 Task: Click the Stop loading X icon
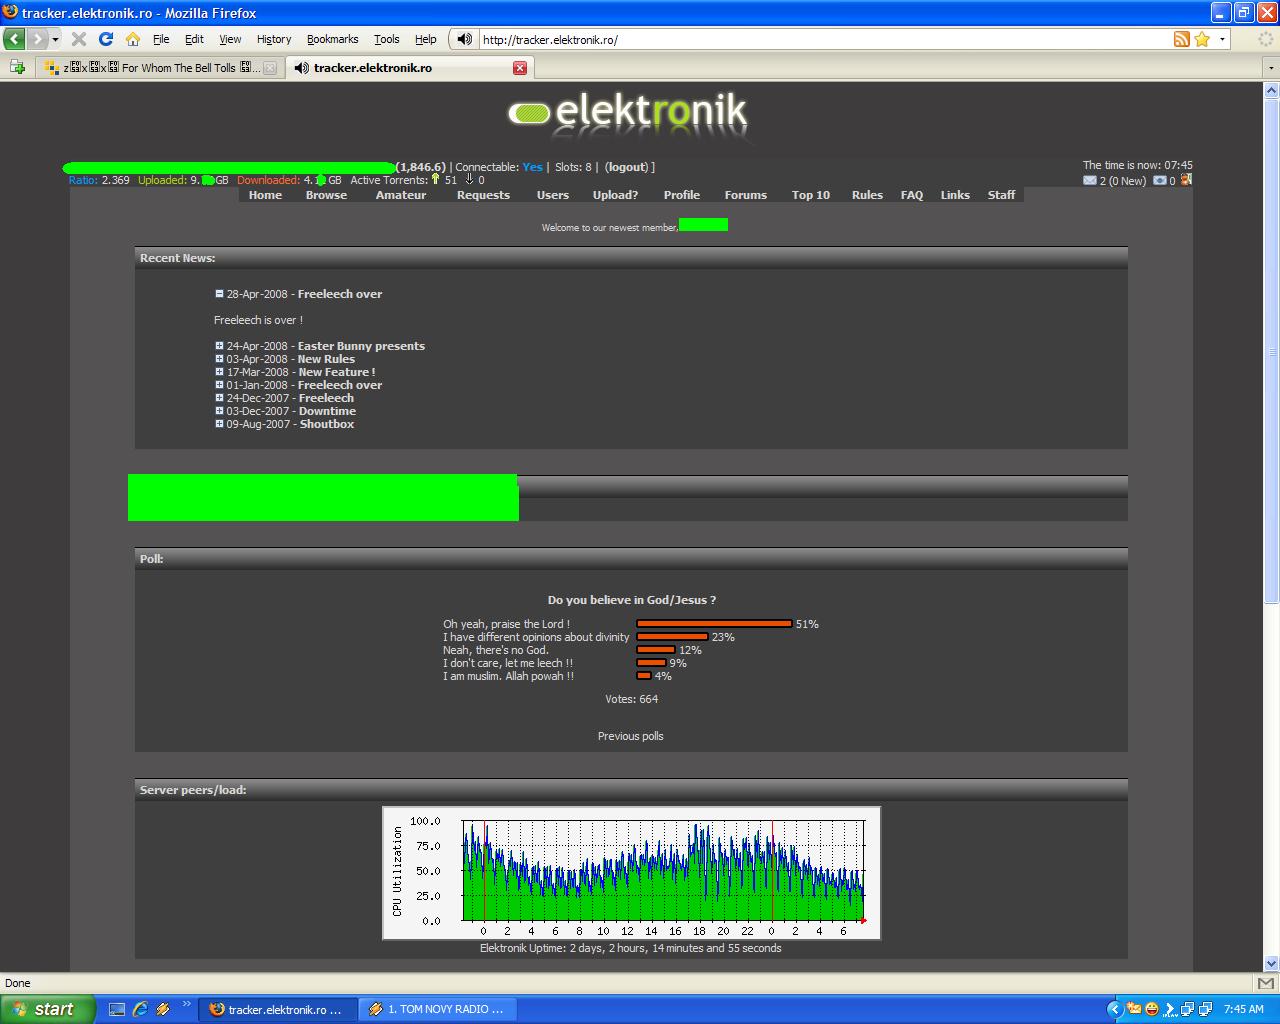click(x=79, y=39)
